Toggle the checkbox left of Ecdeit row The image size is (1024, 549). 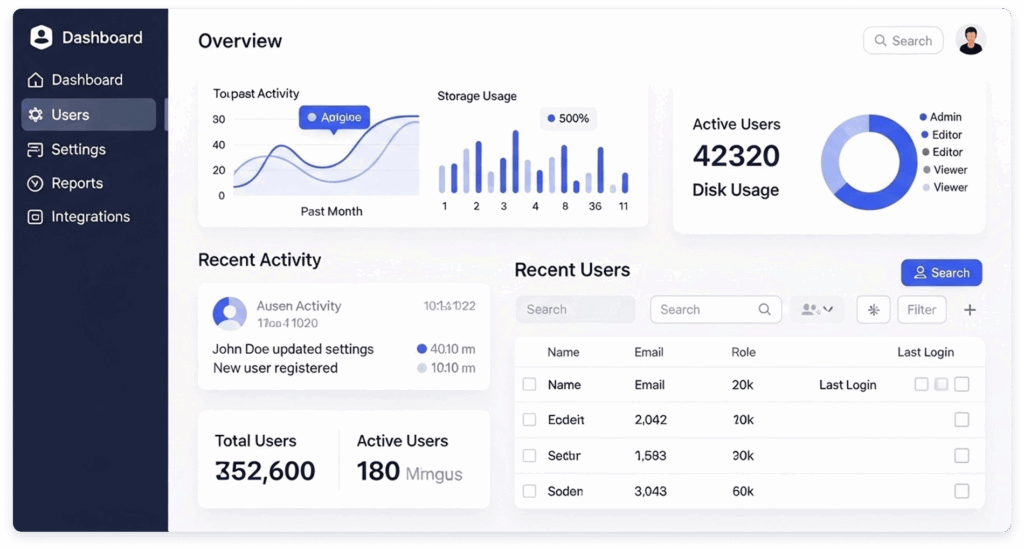[x=530, y=420]
